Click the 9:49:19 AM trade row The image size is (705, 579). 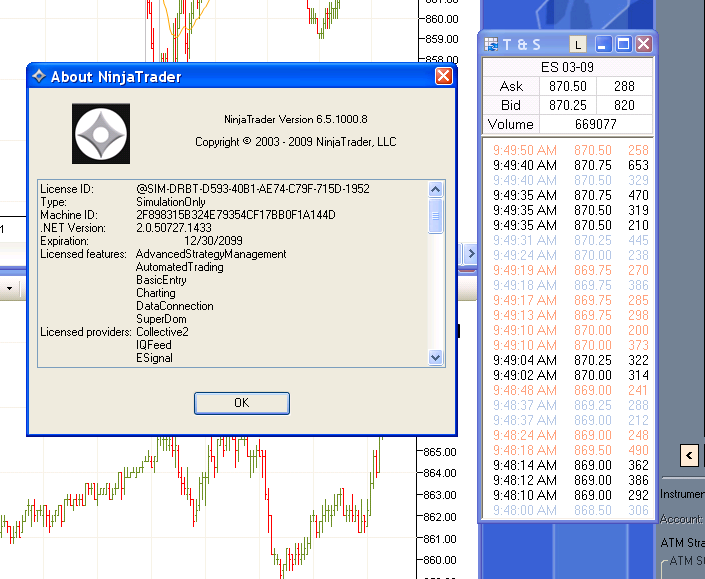tap(568, 270)
